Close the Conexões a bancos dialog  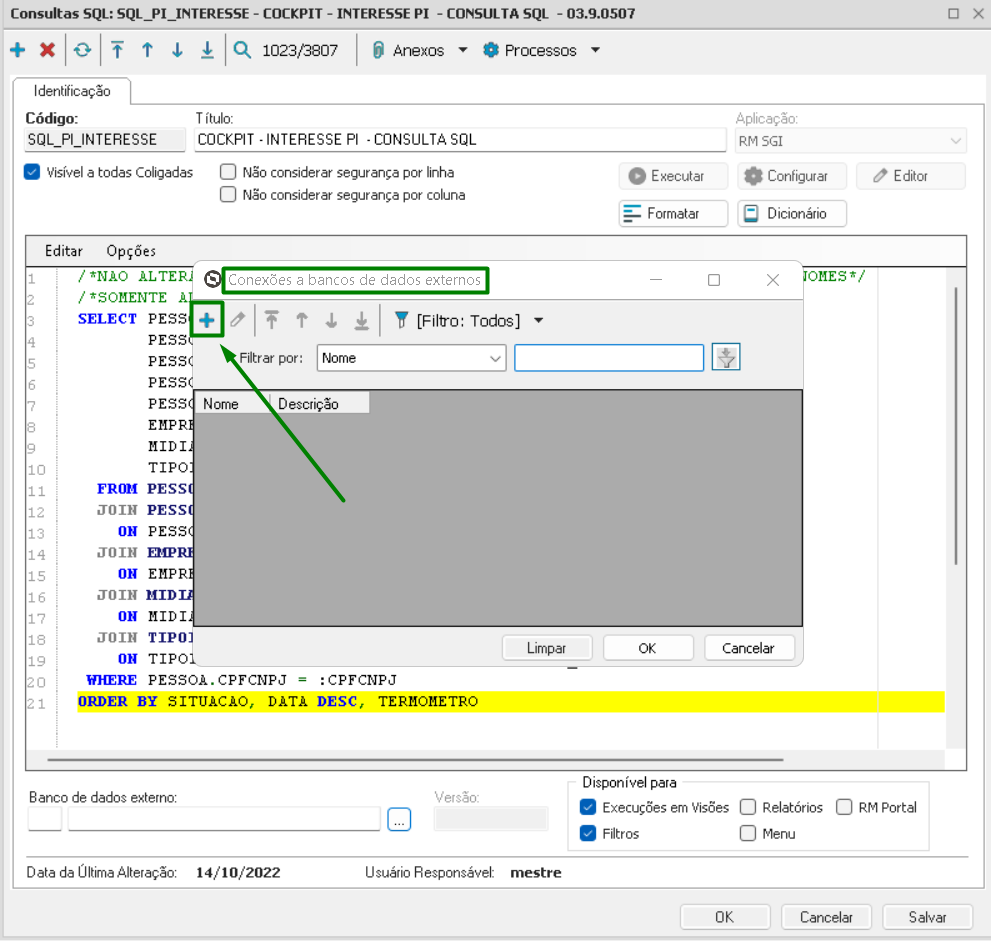point(773,280)
